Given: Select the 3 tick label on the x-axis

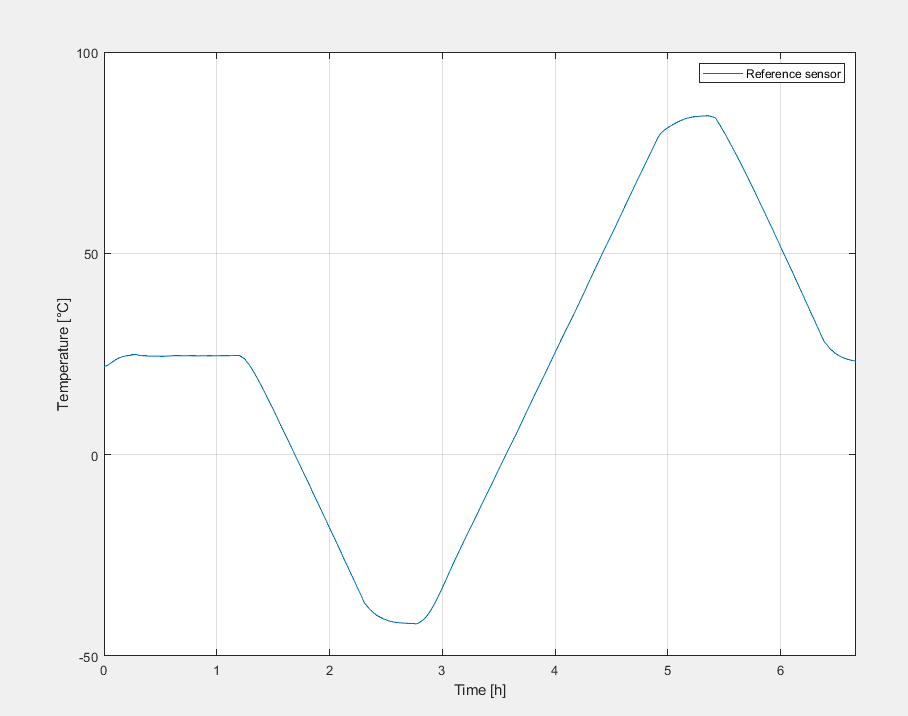Looking at the screenshot, I should [440, 668].
